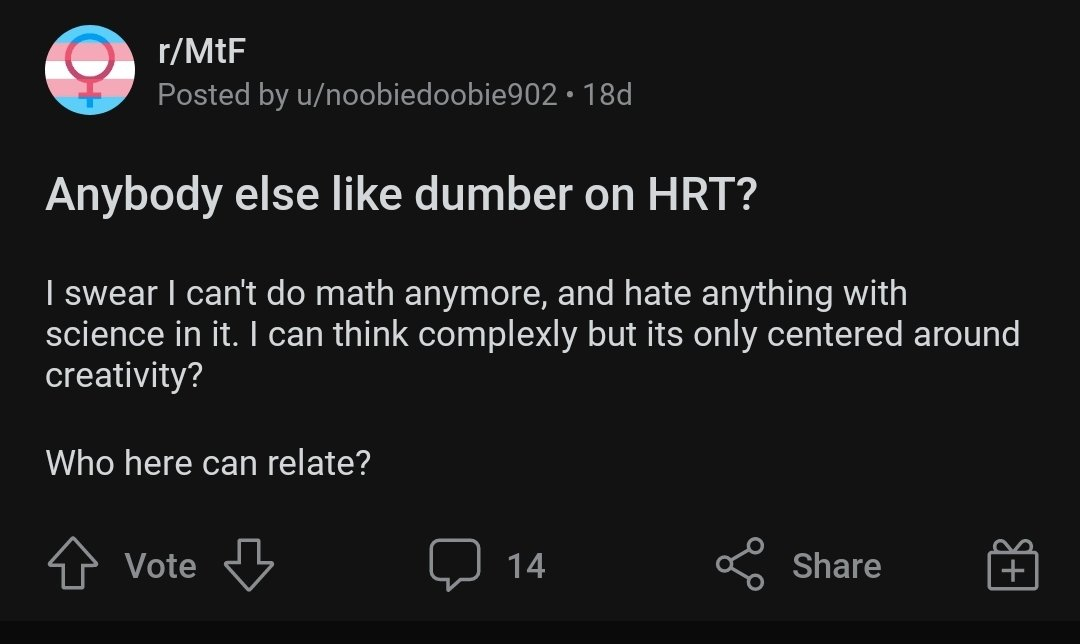Click the 'Who here can relate?' line
1080x644 pixels.
click(207, 463)
